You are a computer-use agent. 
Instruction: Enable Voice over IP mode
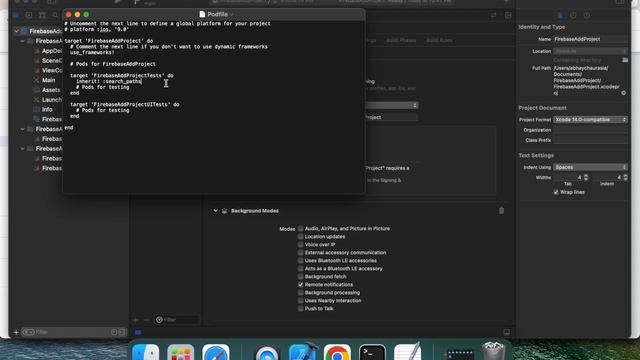(x=301, y=244)
